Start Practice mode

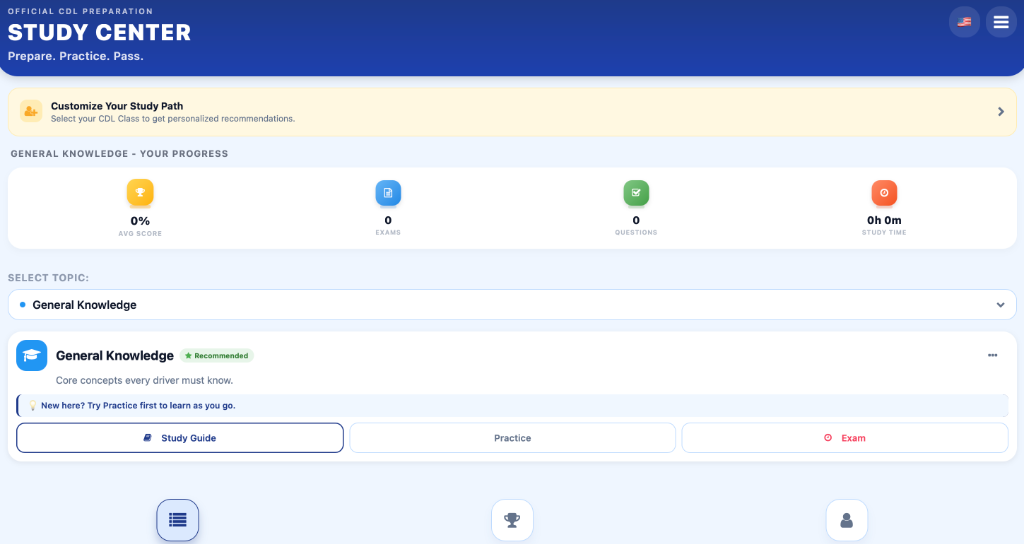513,438
